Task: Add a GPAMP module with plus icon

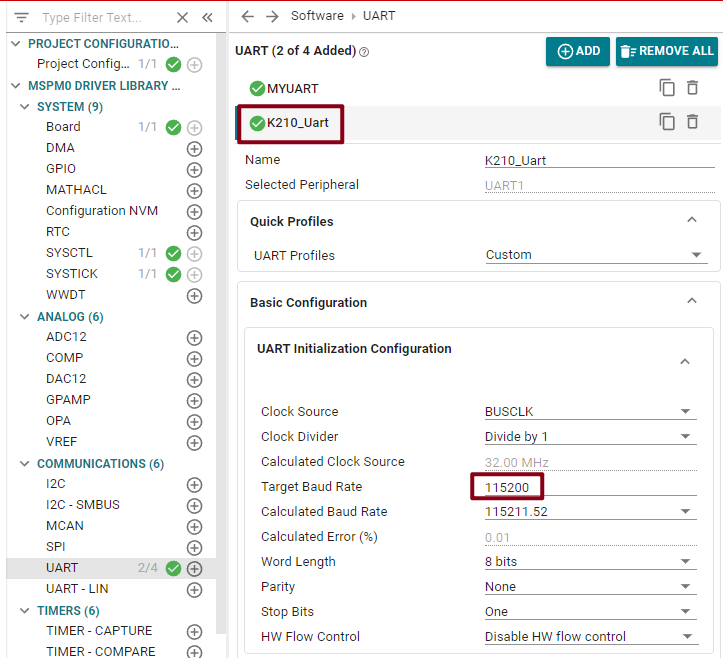Action: coord(194,401)
